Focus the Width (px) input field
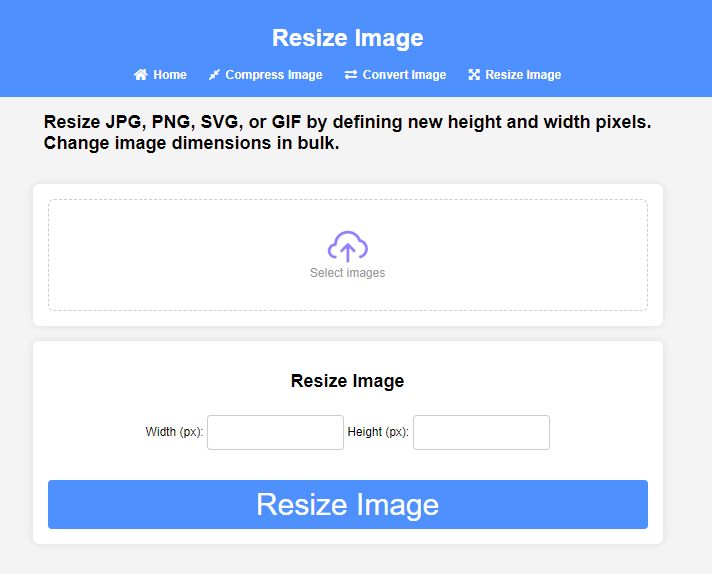Viewport: 712px width, 574px height. coord(275,432)
